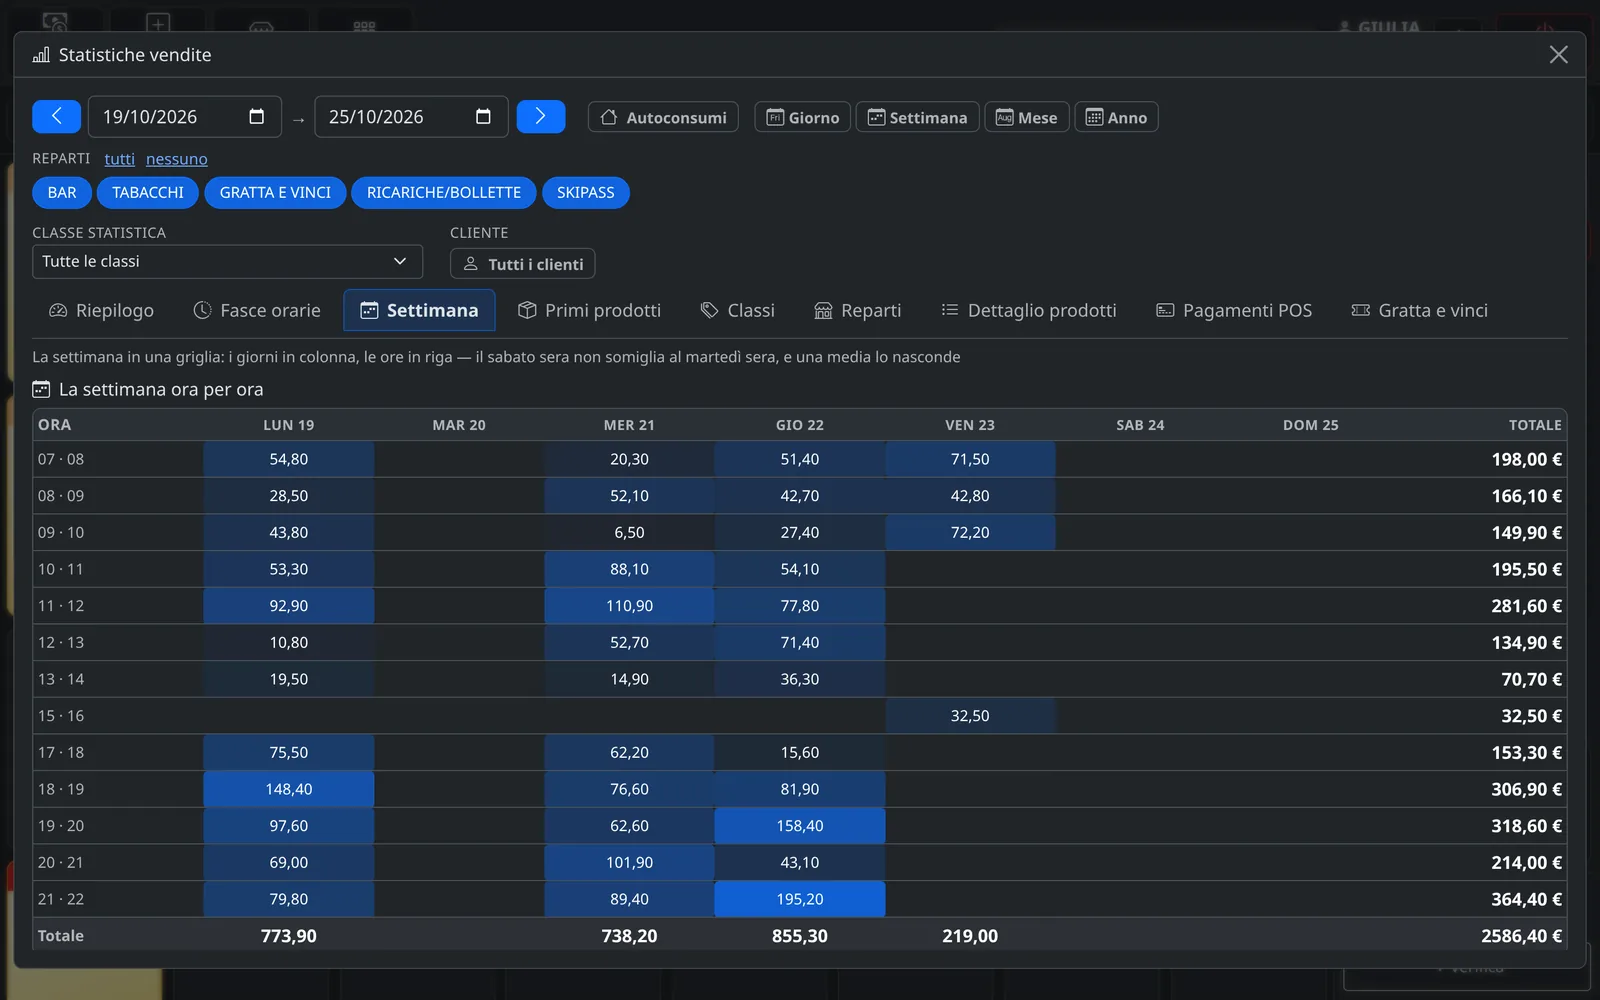Select the 195,20 cell for Thursday 21-22
1600x1000 pixels.
tap(800, 899)
